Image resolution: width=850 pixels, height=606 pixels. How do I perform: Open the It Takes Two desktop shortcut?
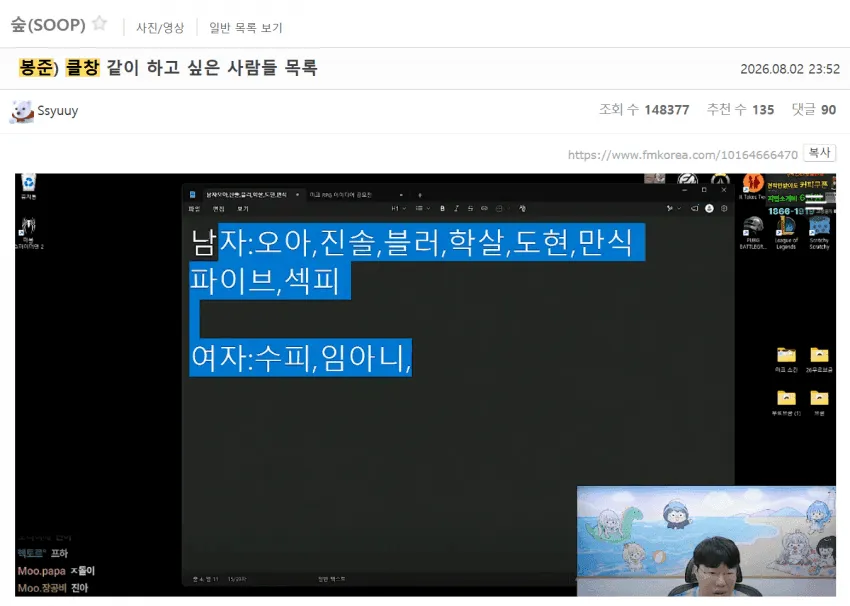(x=752, y=187)
